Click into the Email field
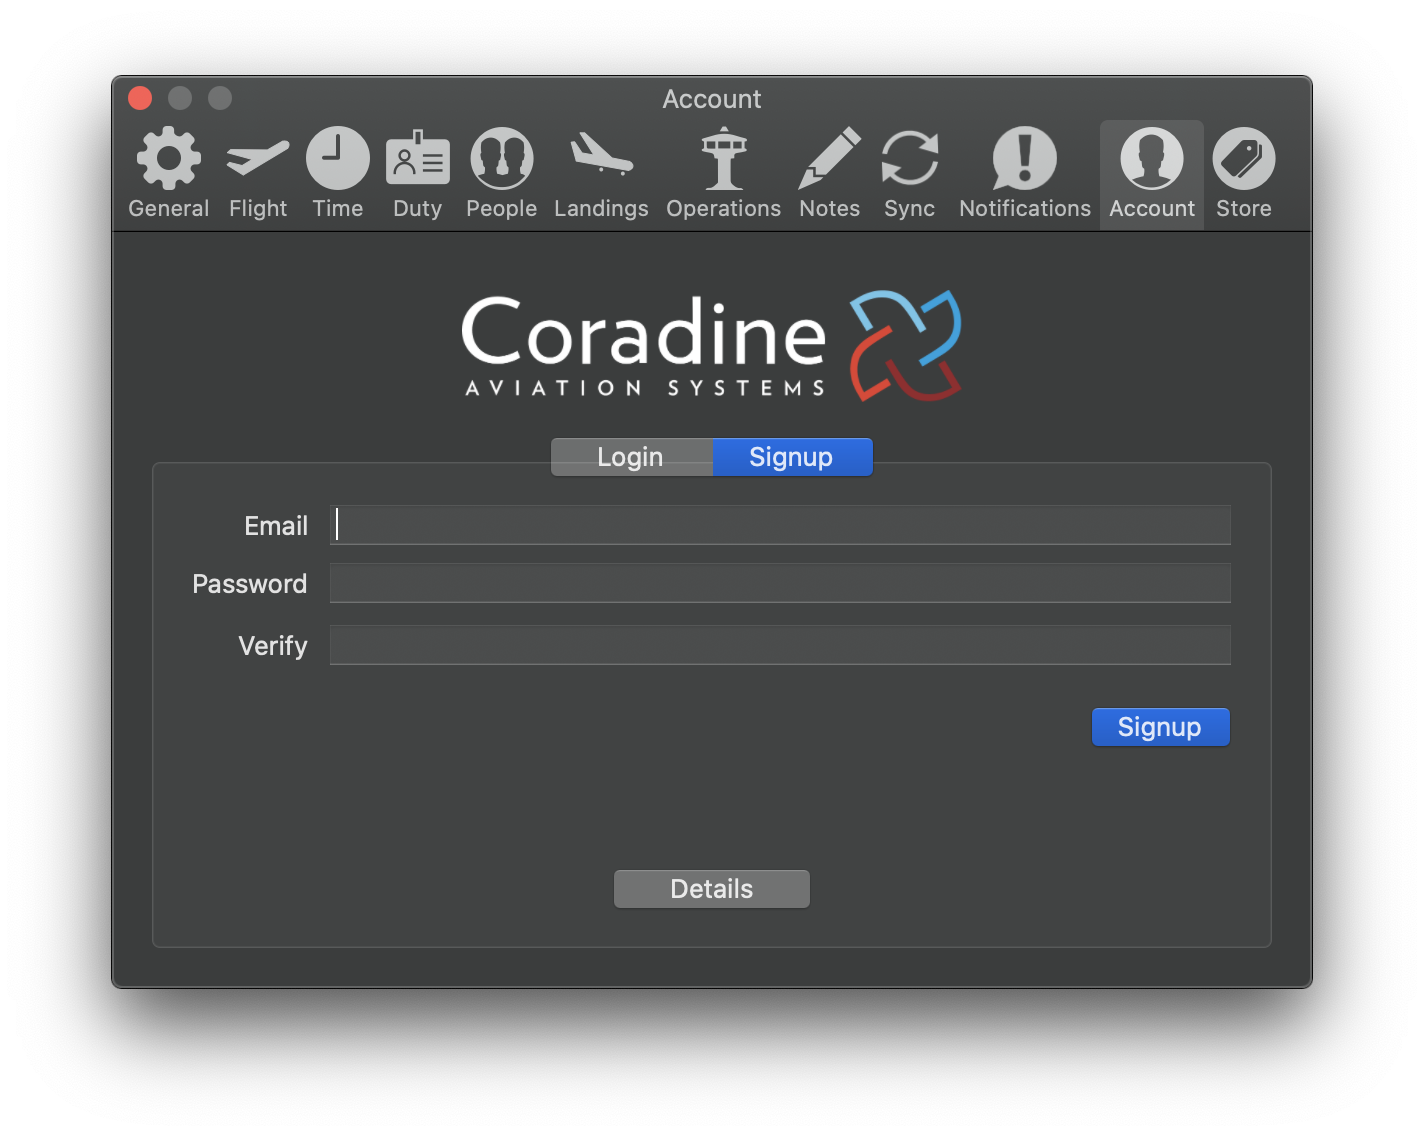The width and height of the screenshot is (1424, 1136). [780, 525]
